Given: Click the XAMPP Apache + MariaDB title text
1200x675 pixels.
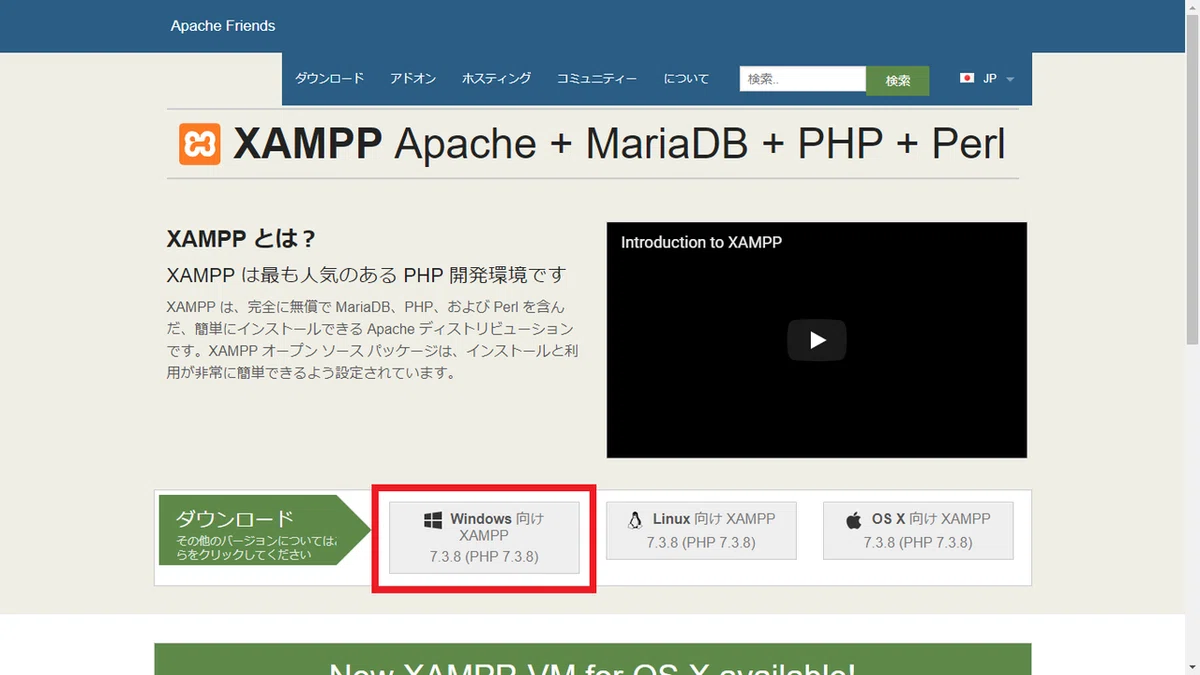Looking at the screenshot, I should click(x=619, y=144).
